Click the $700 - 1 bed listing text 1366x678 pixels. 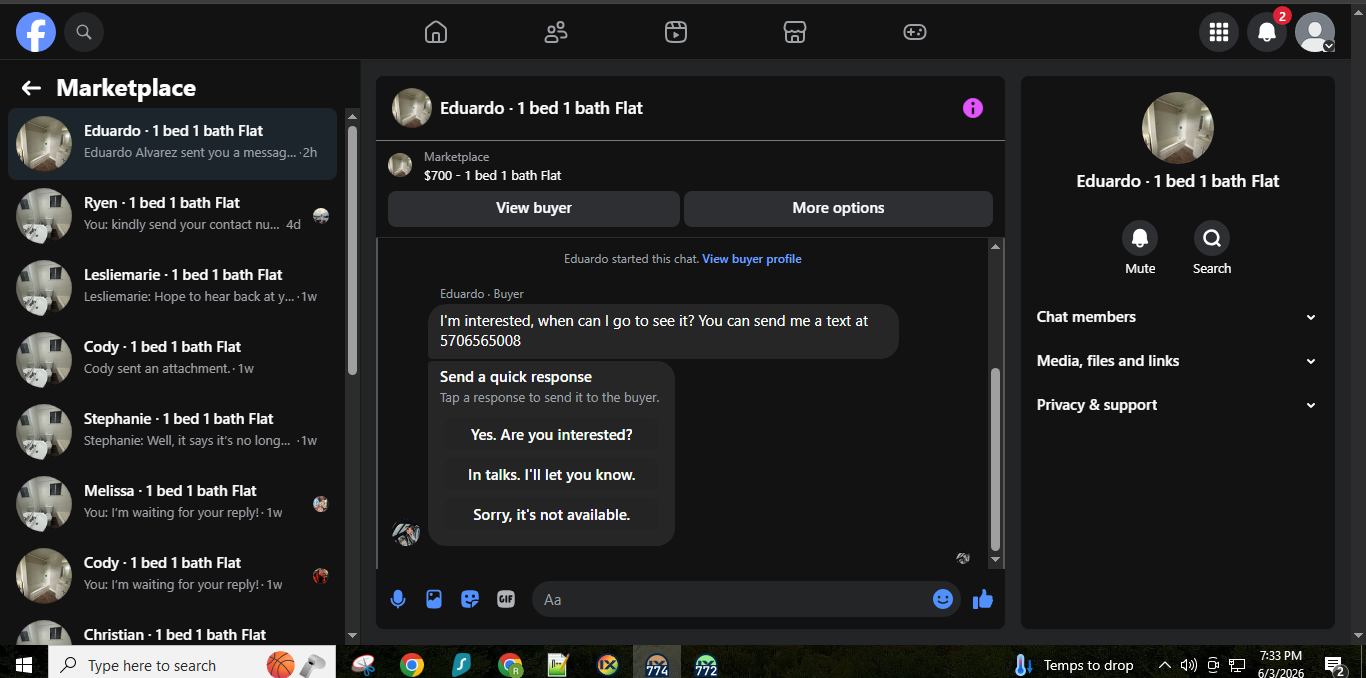[493, 175]
